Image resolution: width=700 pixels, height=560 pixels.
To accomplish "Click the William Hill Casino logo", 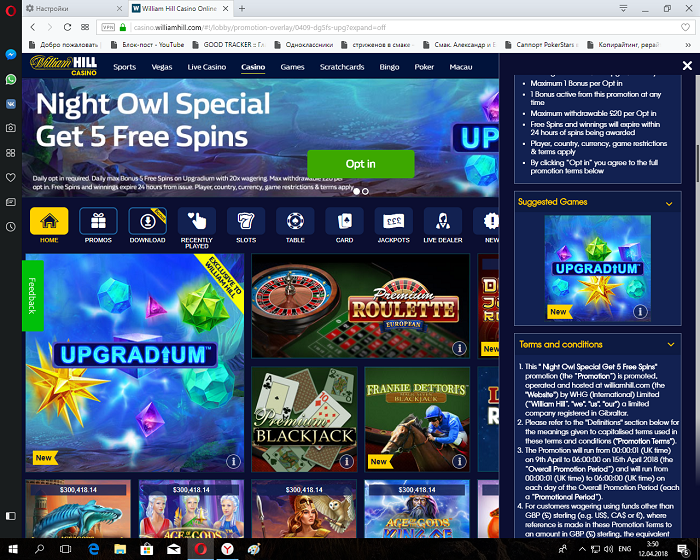I will click(x=63, y=66).
